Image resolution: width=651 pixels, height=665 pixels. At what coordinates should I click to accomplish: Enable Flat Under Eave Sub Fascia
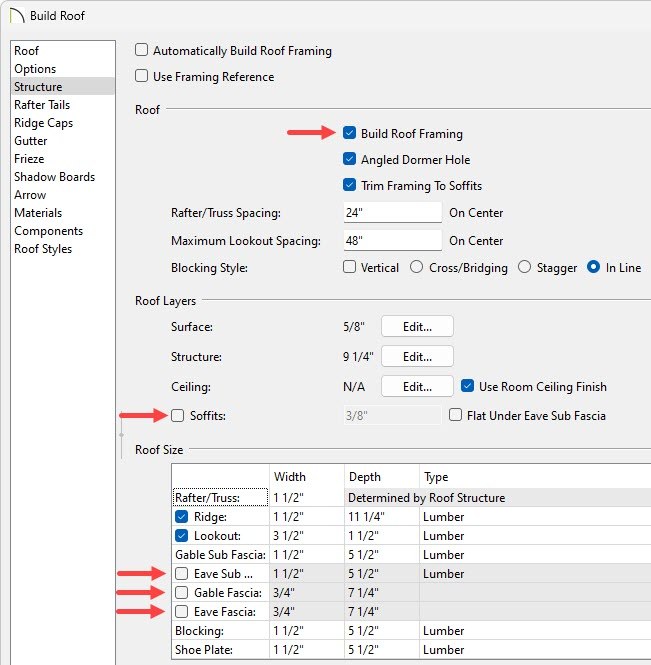[455, 415]
